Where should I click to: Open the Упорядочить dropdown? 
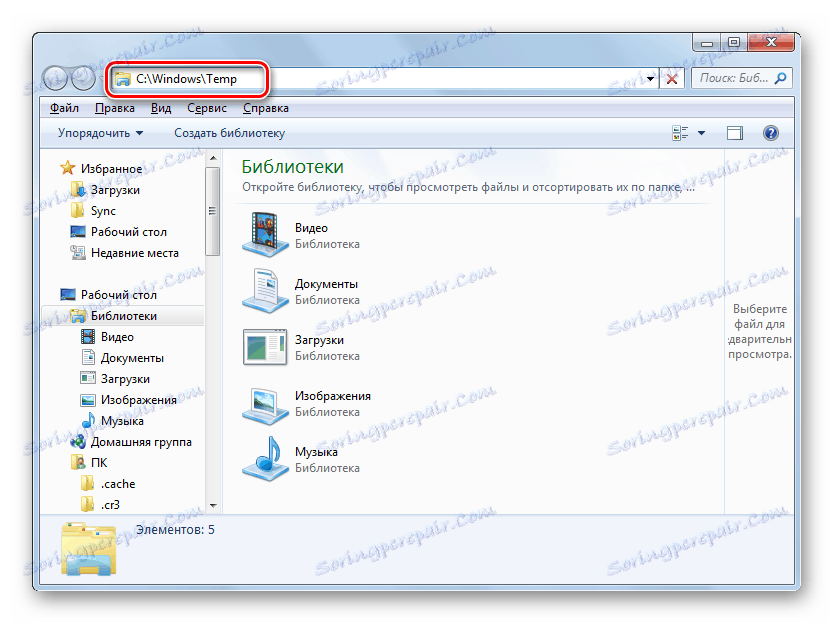pyautogui.click(x=101, y=133)
